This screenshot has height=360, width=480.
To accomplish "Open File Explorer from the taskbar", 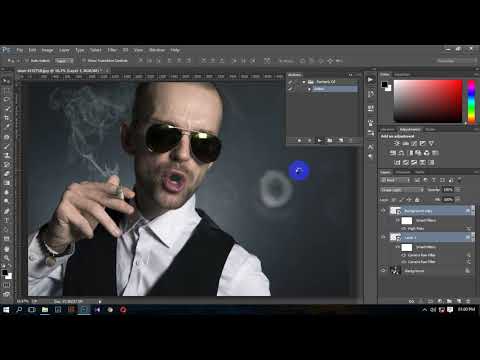I will point(45,310).
